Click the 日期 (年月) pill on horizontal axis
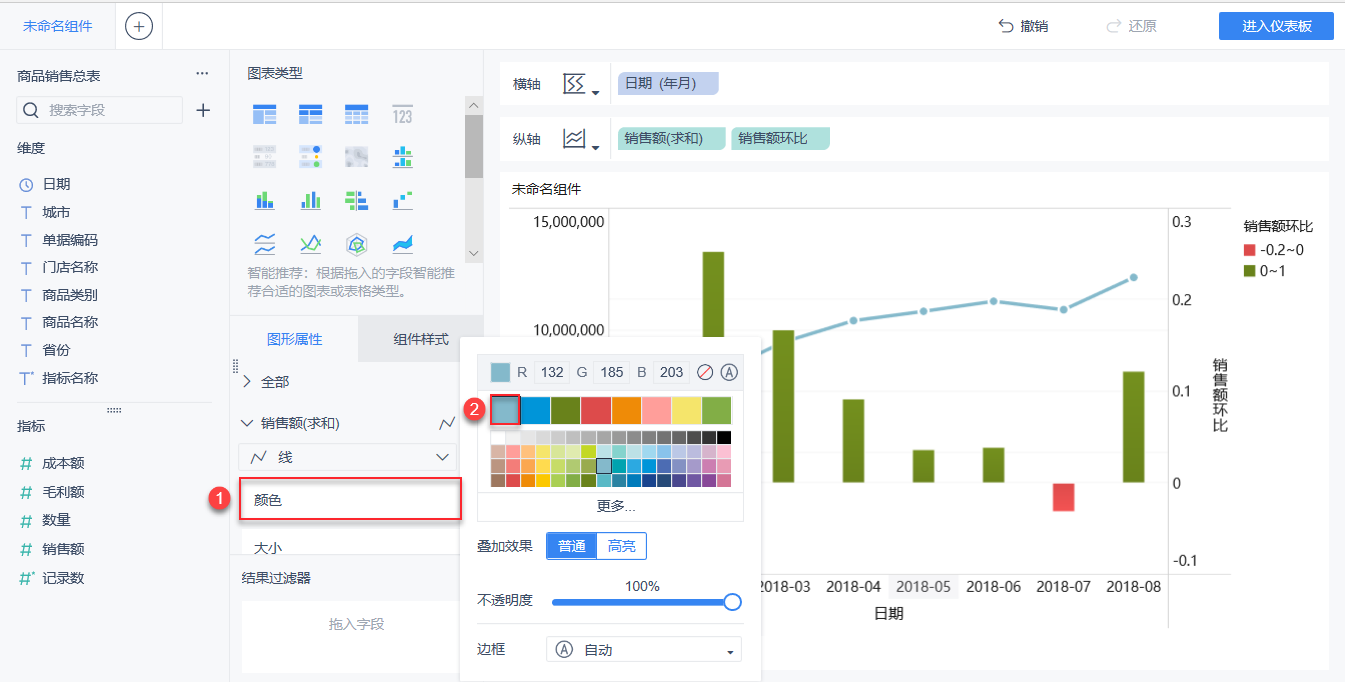The width and height of the screenshot is (1345, 682). [668, 84]
